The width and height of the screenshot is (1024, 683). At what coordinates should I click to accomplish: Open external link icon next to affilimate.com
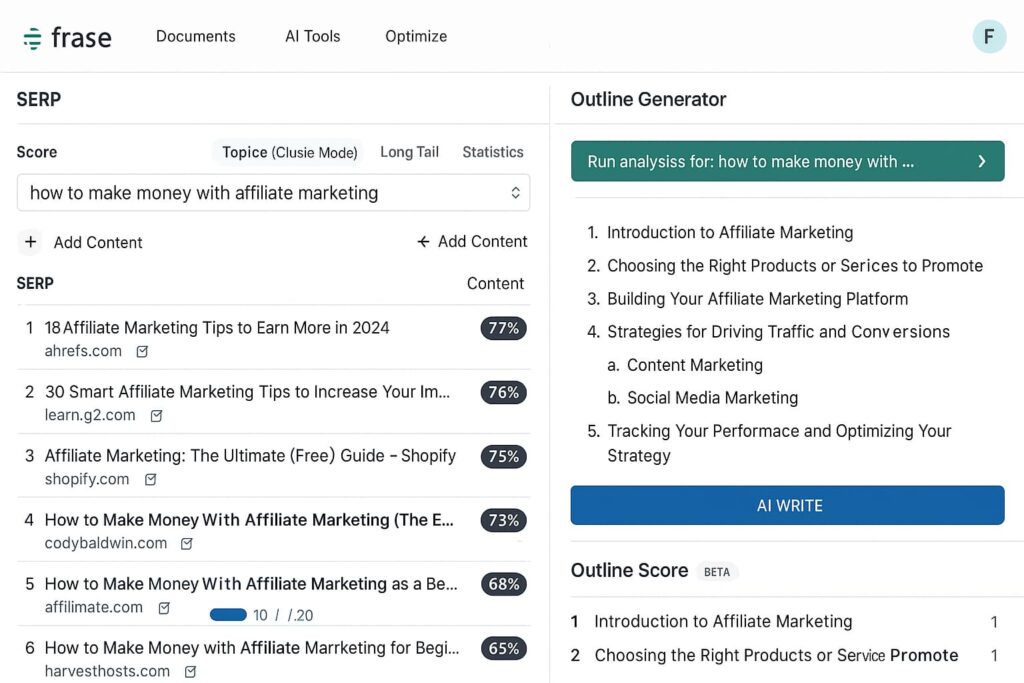click(x=165, y=607)
